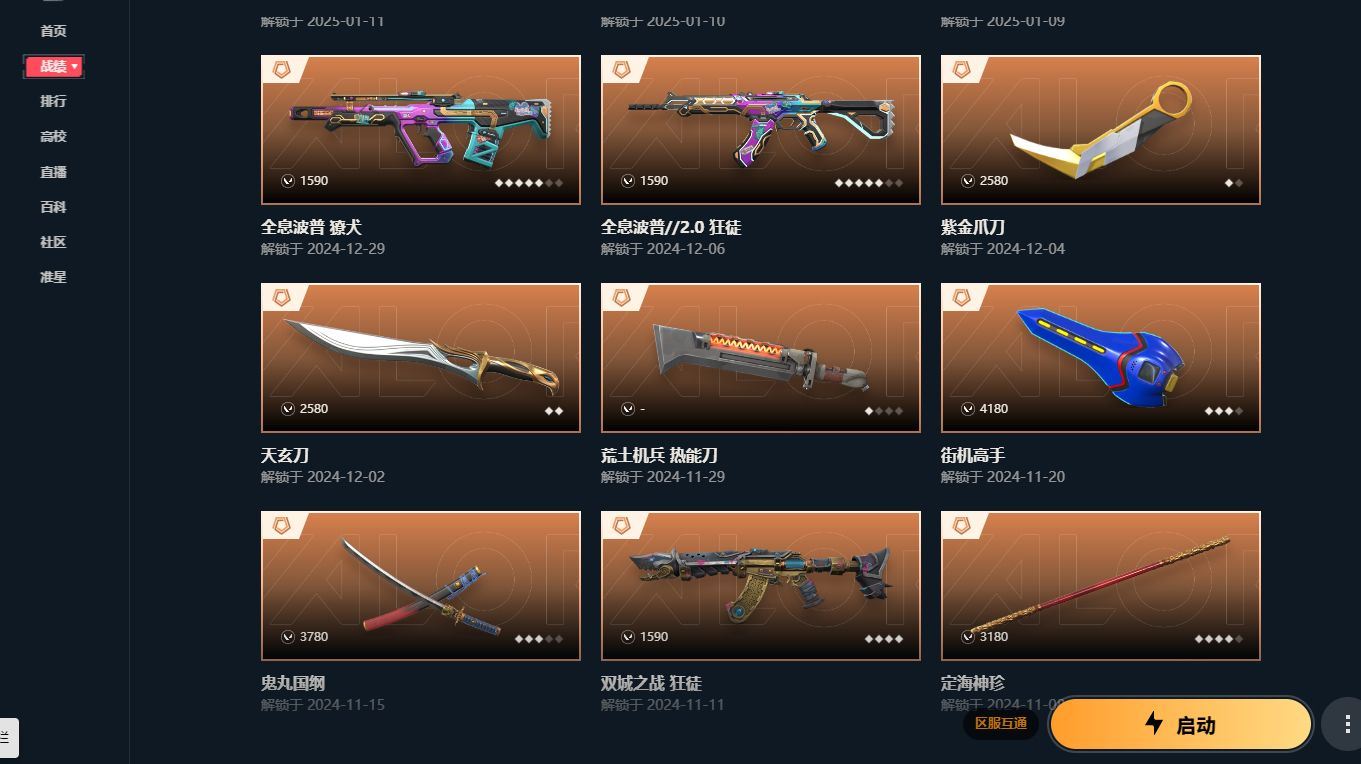Open 准星 sidebar item
Screen dimensions: 1361x764
point(54,277)
